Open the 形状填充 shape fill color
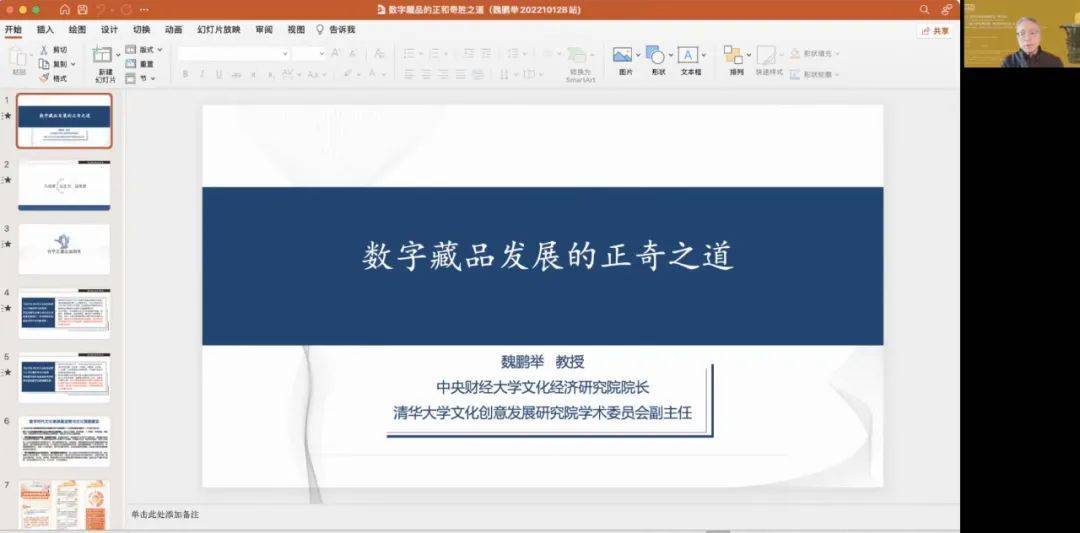 coord(814,53)
